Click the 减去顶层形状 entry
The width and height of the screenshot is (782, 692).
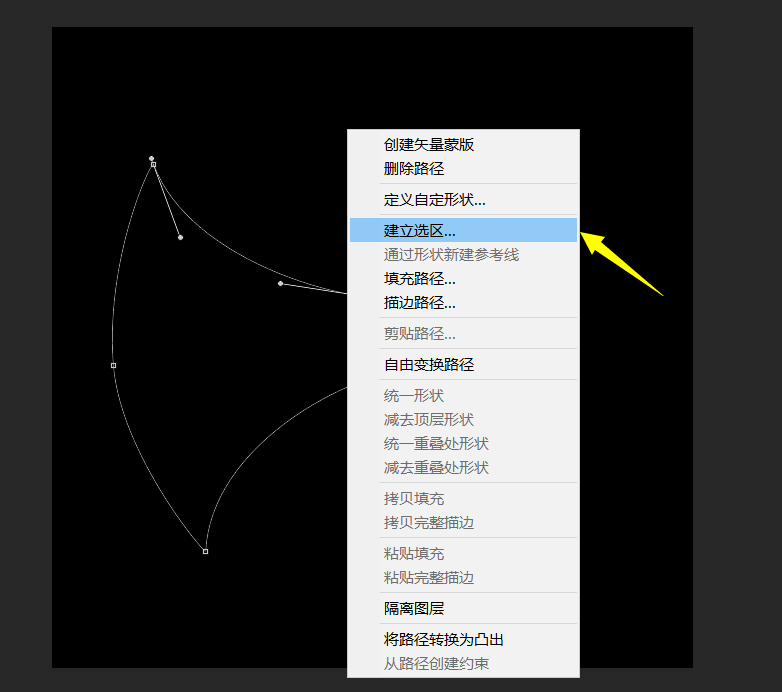tap(463, 419)
